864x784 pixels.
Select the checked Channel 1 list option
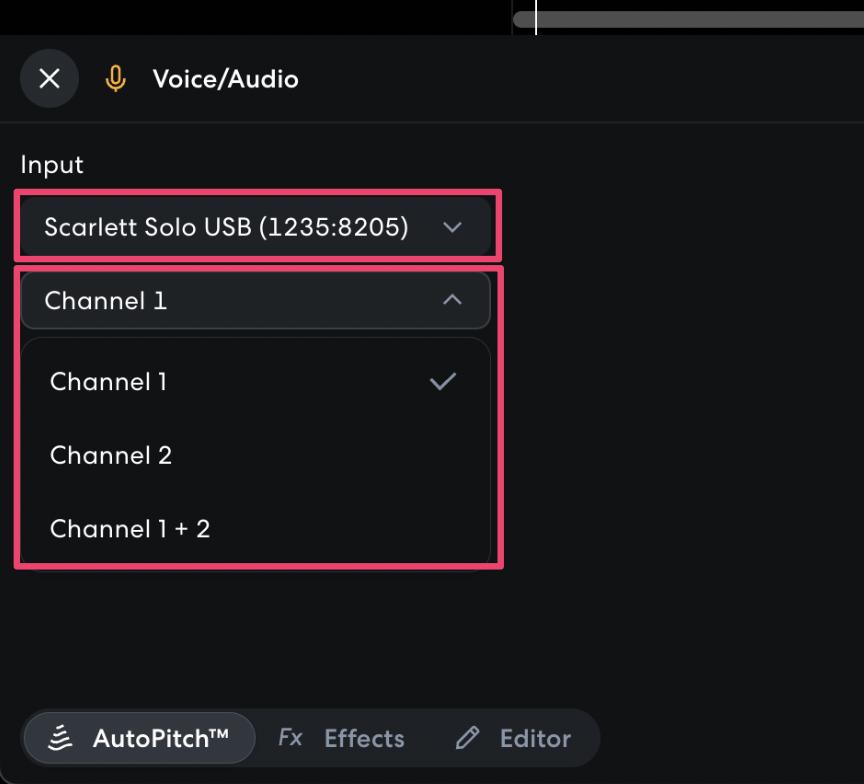tap(108, 381)
